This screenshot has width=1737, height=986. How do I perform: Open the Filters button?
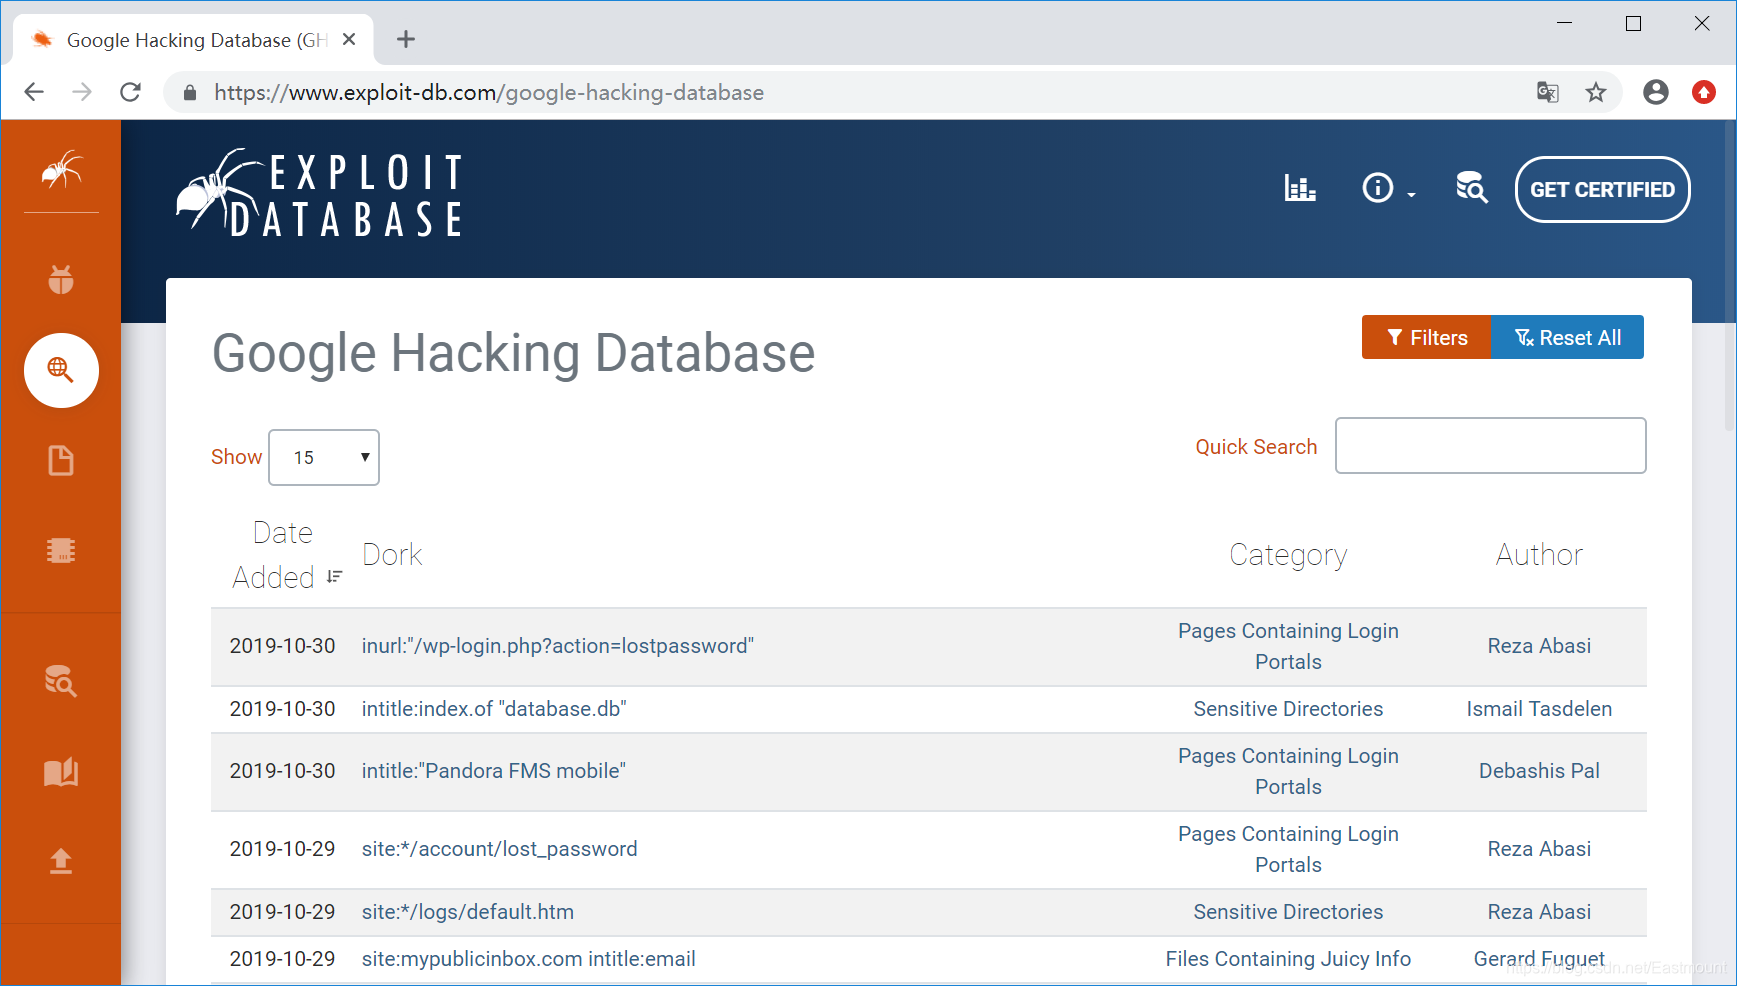1427,337
